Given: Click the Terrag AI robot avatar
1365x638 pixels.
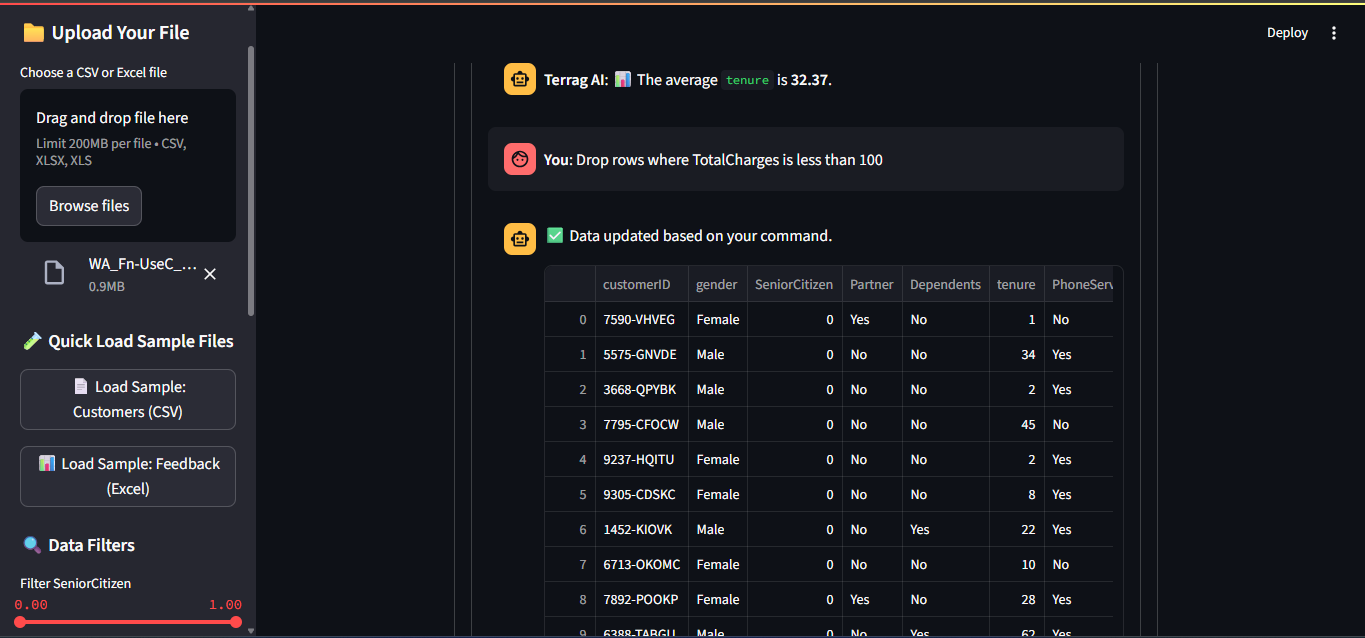Looking at the screenshot, I should coord(520,79).
